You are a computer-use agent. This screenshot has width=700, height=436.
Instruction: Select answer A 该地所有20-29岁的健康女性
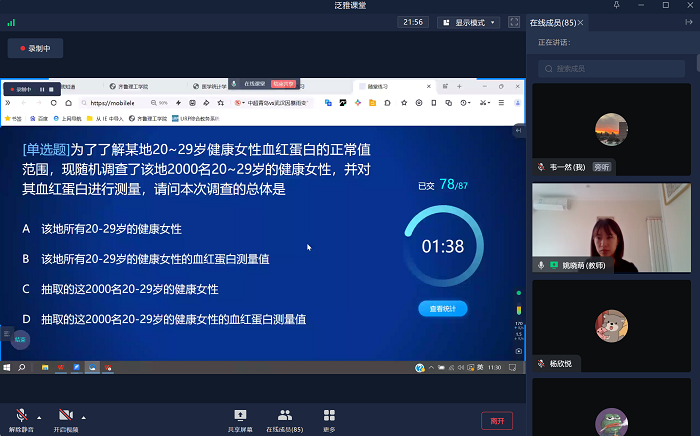click(102, 229)
